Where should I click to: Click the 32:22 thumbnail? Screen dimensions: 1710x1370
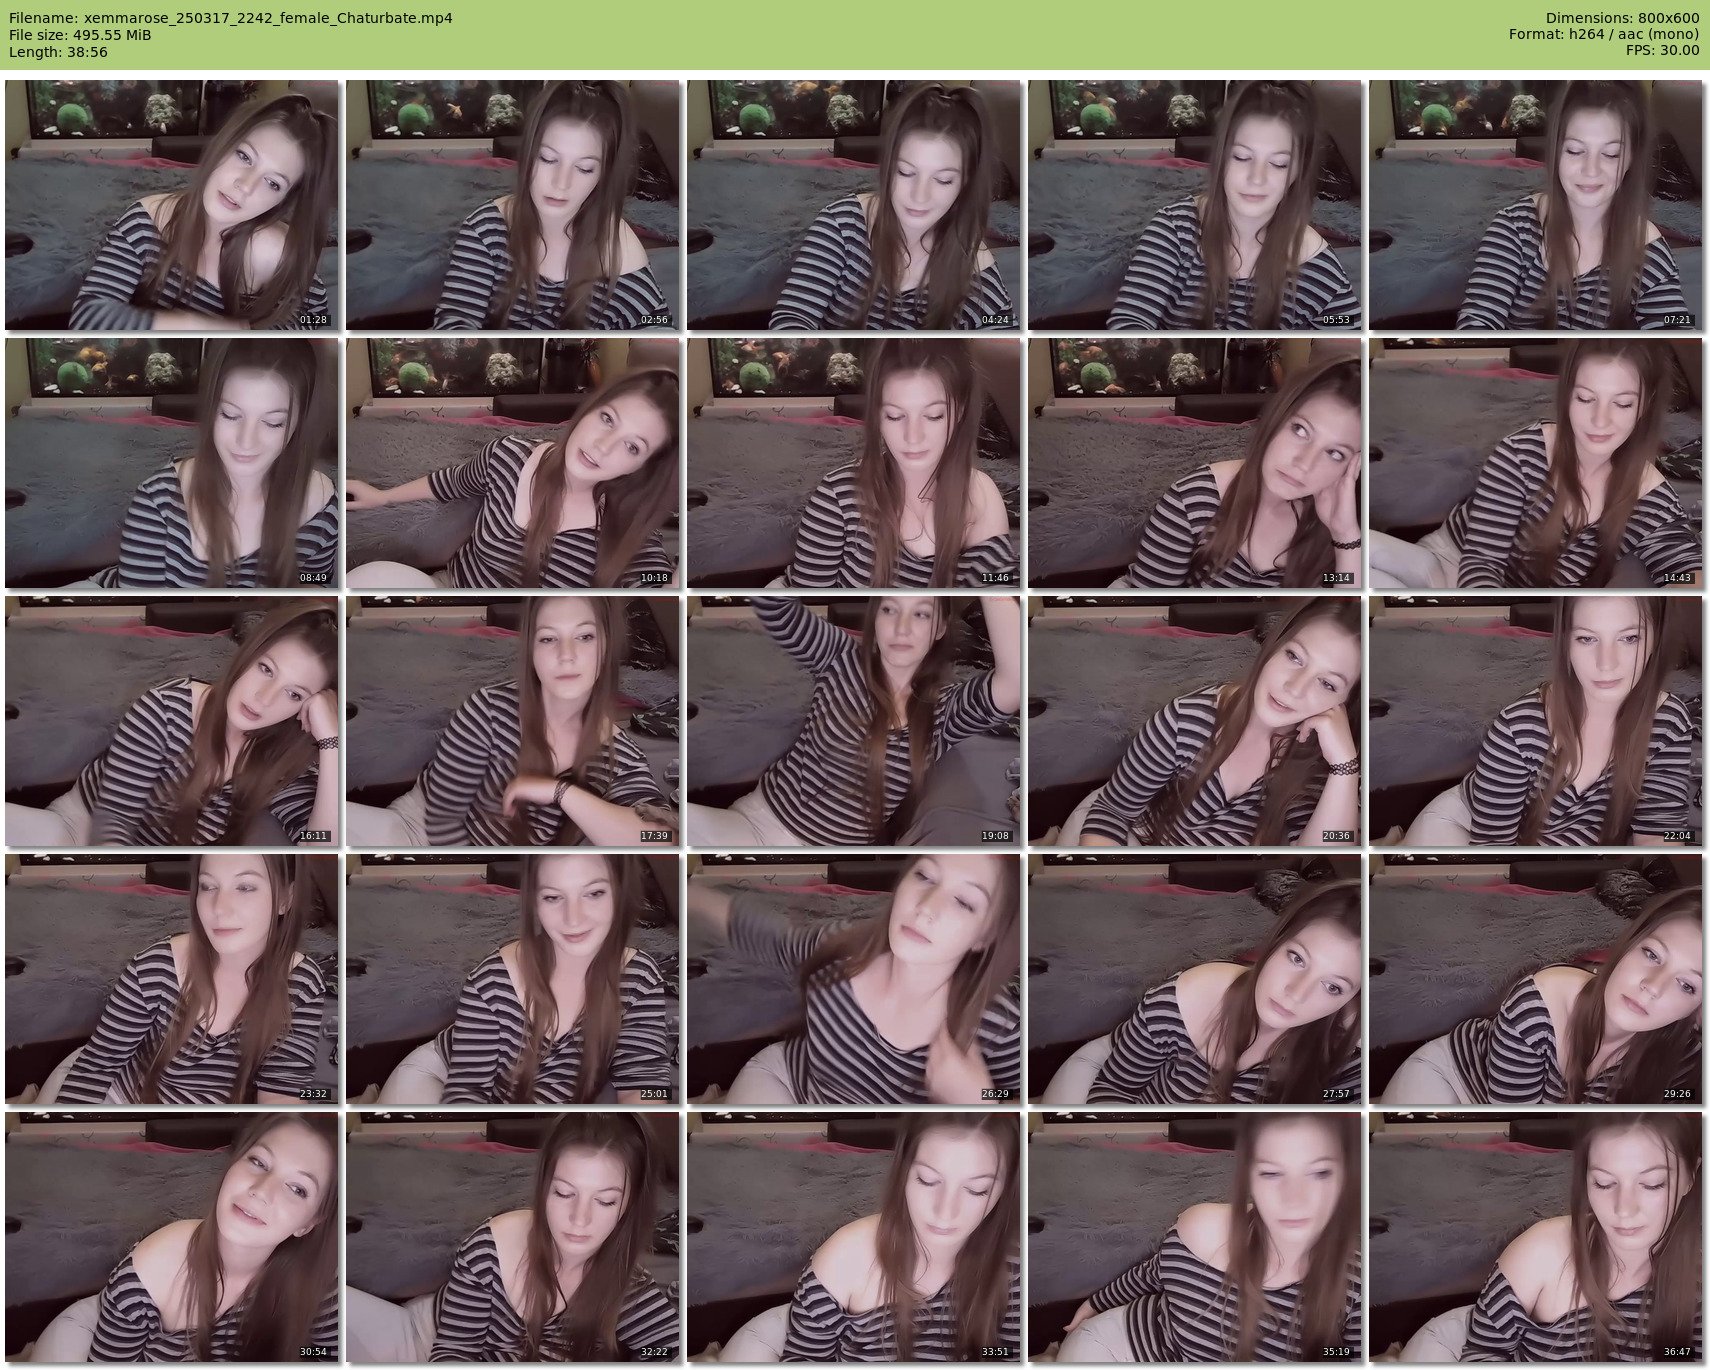pyautogui.click(x=513, y=1237)
